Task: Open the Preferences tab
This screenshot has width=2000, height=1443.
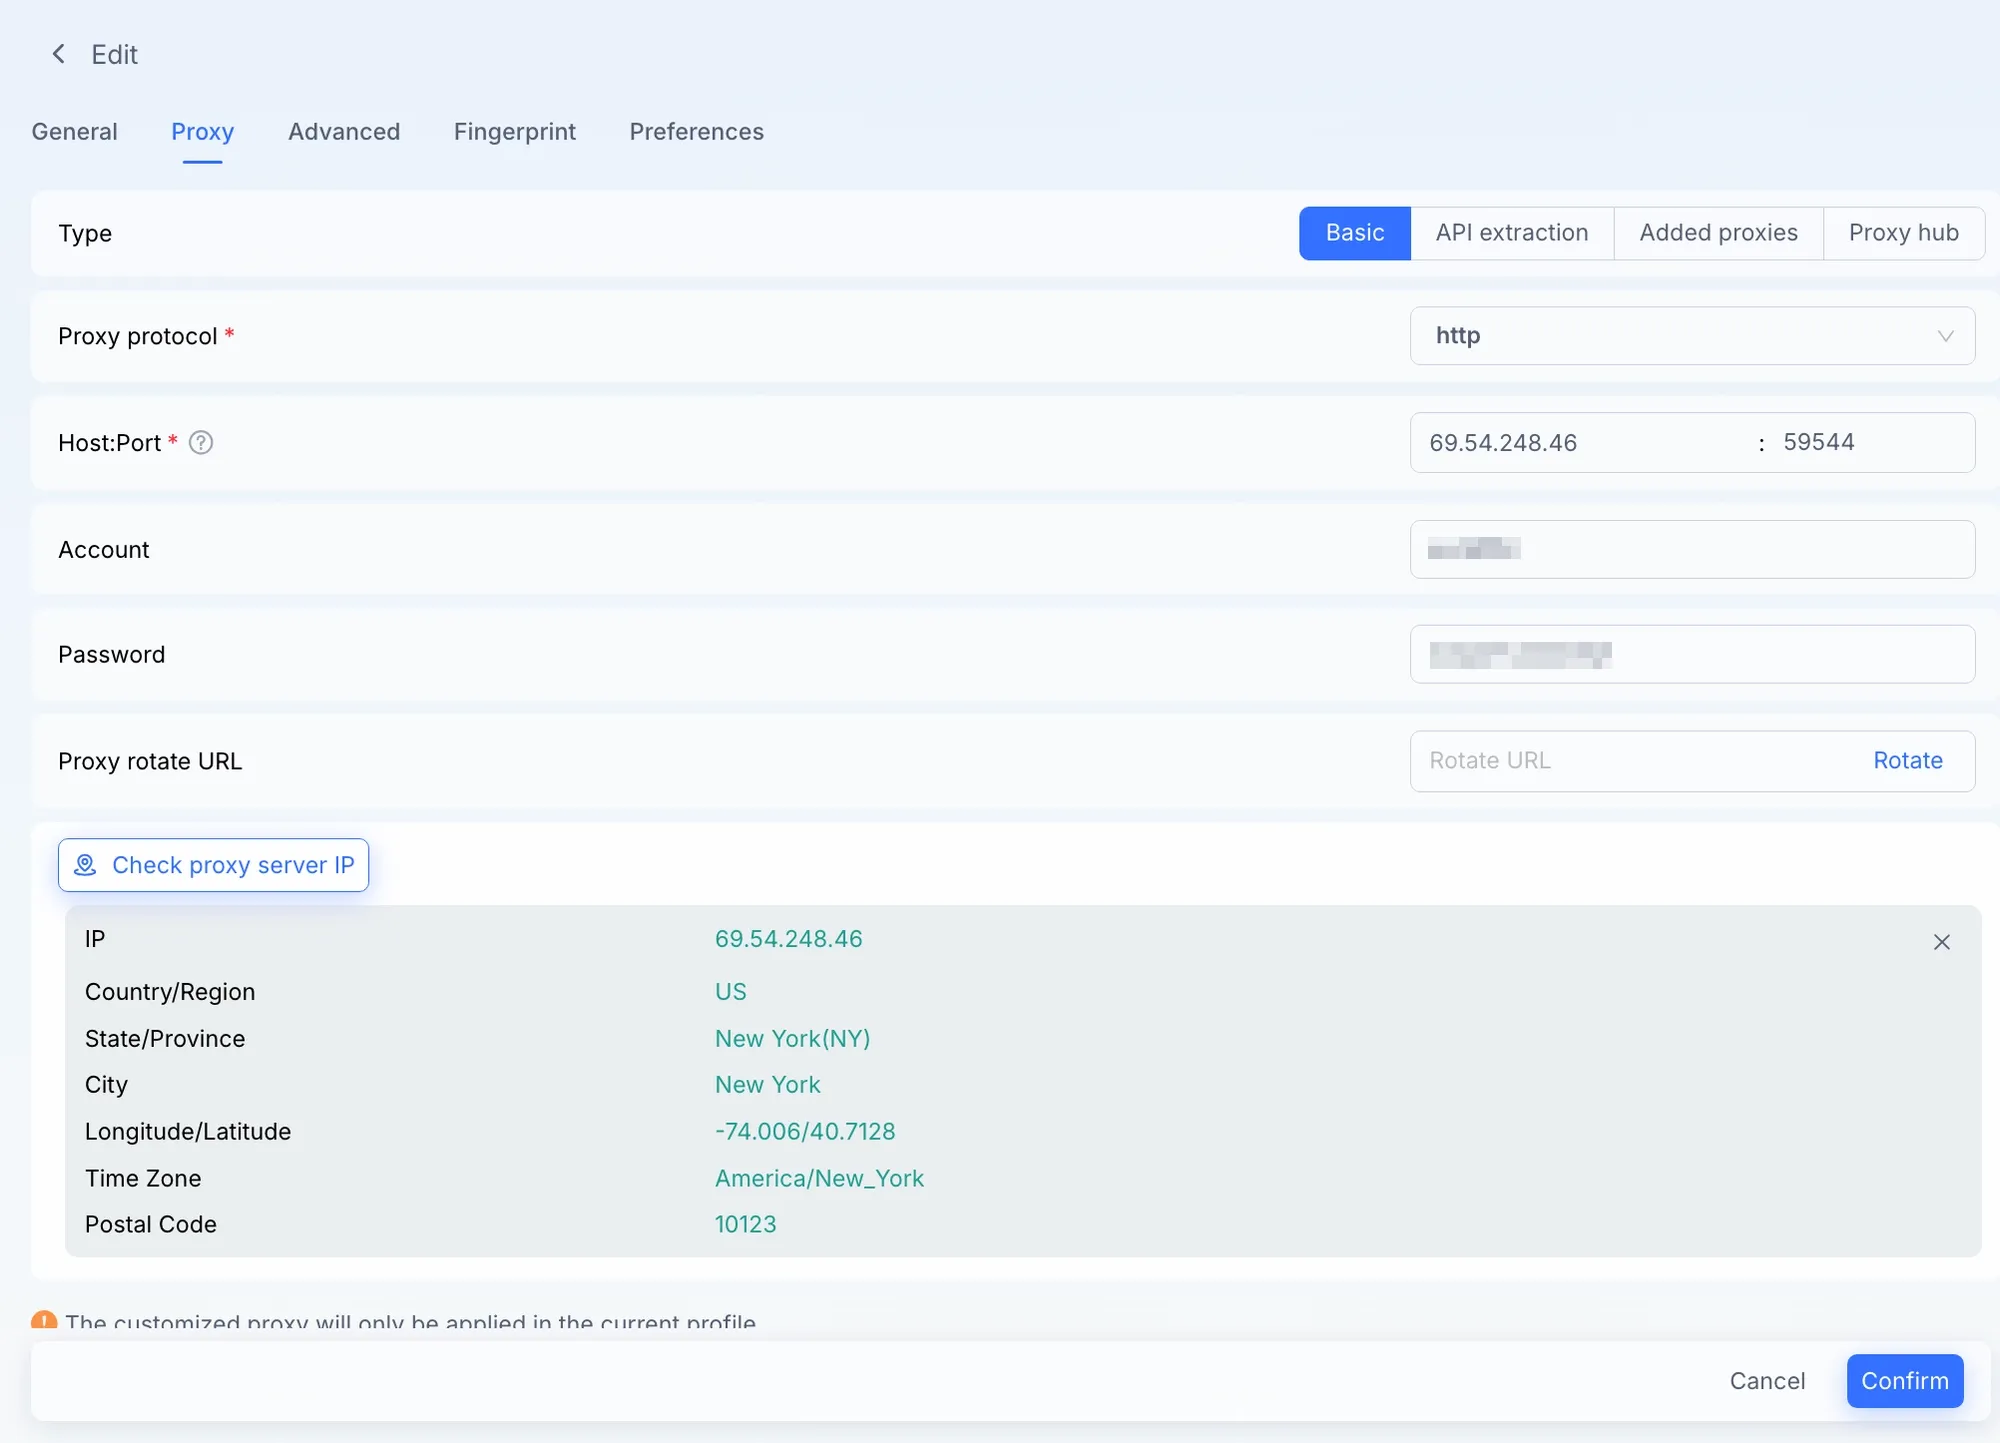Action: (x=696, y=132)
